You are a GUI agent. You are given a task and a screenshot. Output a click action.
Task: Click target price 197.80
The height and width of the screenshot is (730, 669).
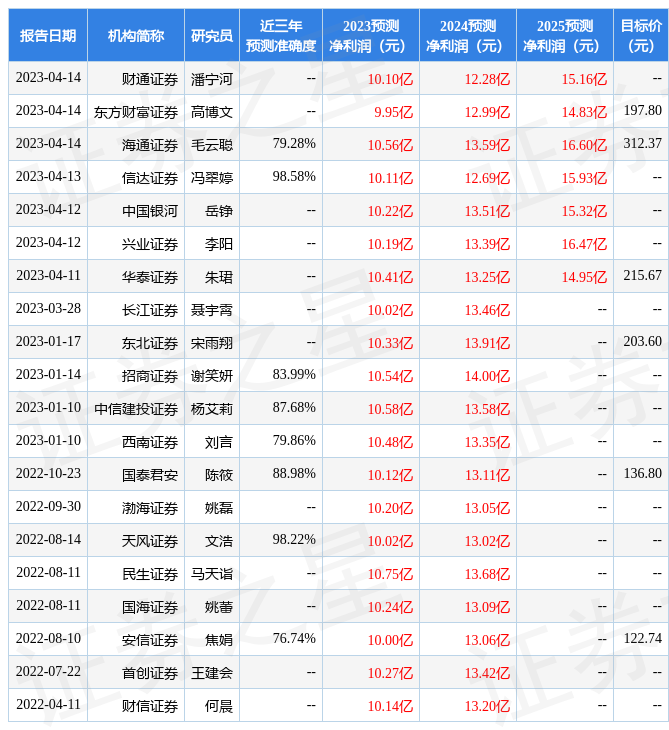click(x=642, y=110)
